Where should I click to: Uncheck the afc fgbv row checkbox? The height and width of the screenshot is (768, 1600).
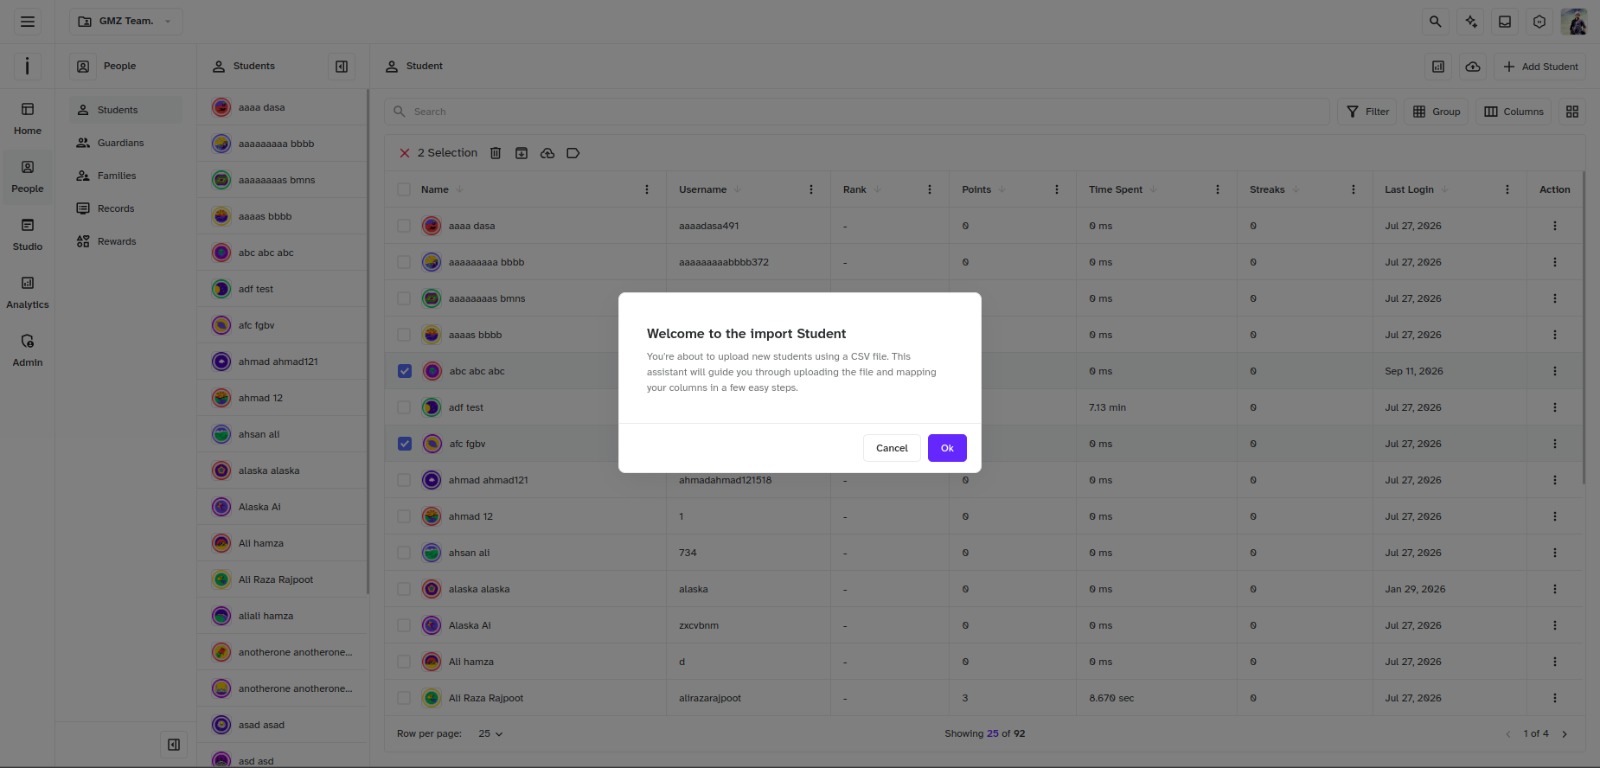pyautogui.click(x=404, y=444)
